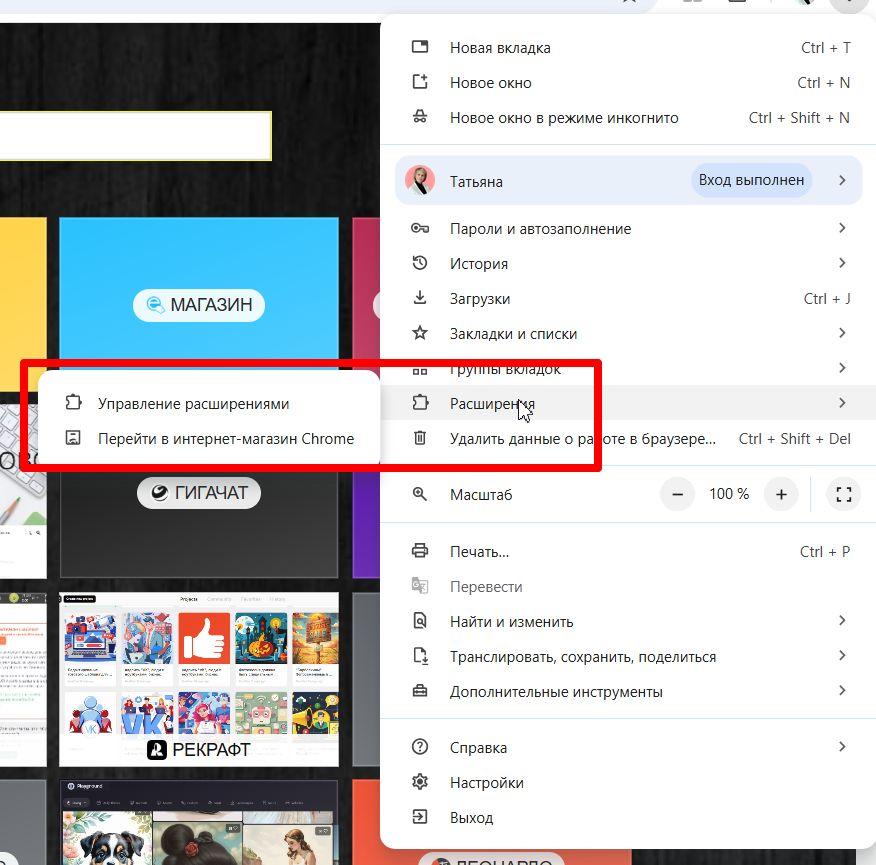Expand the Дополнительные инструменты submenu arrow
Viewport: 876px width, 865px height.
pos(842,691)
